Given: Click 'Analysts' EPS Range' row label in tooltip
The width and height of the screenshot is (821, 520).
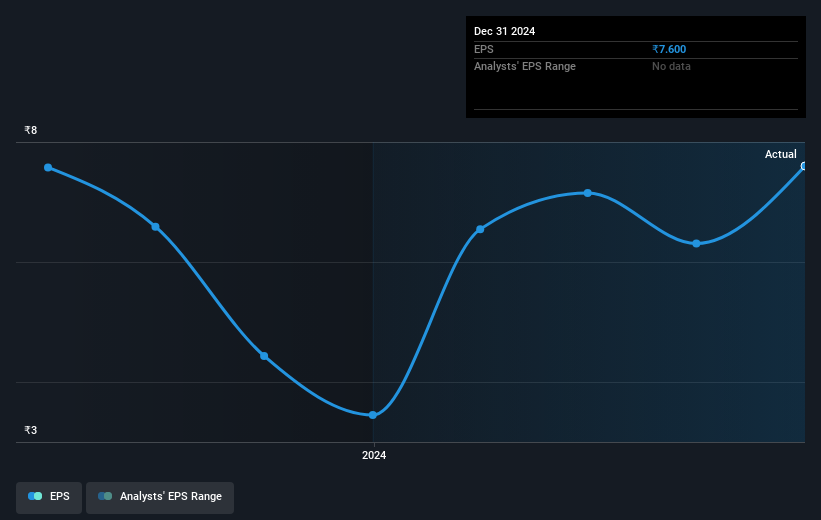Looking at the screenshot, I should (x=525, y=67).
